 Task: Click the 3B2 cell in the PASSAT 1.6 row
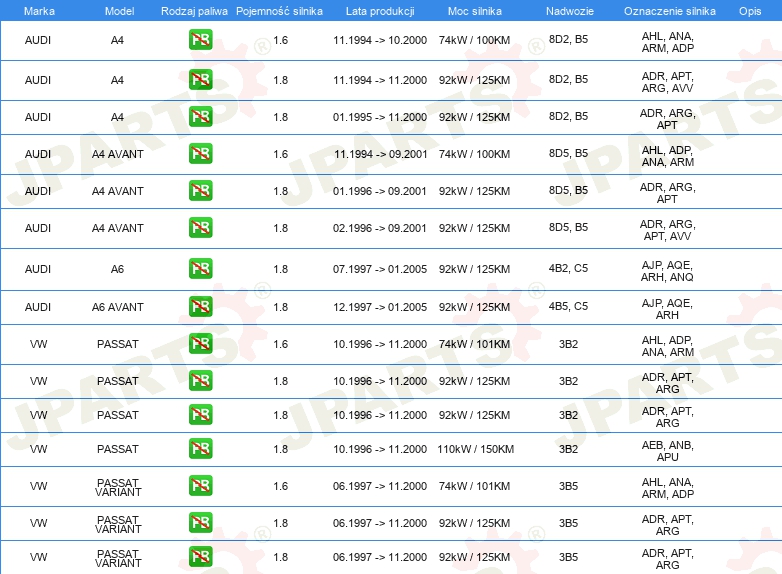[x=568, y=344]
